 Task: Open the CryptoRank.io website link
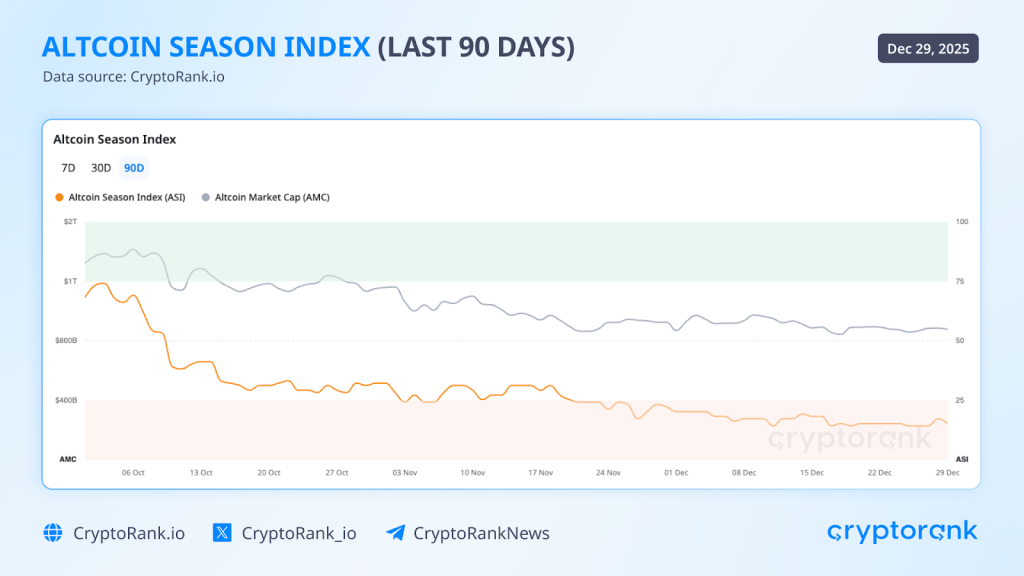(x=128, y=533)
